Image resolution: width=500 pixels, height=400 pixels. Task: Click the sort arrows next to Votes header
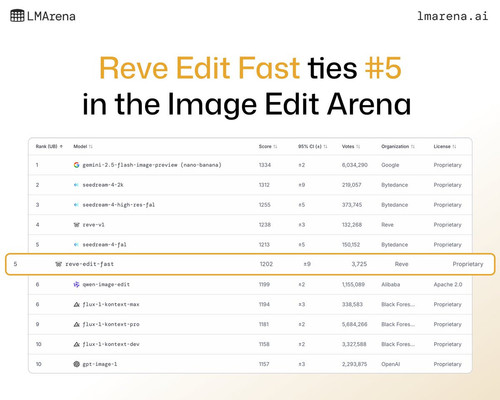358,146
